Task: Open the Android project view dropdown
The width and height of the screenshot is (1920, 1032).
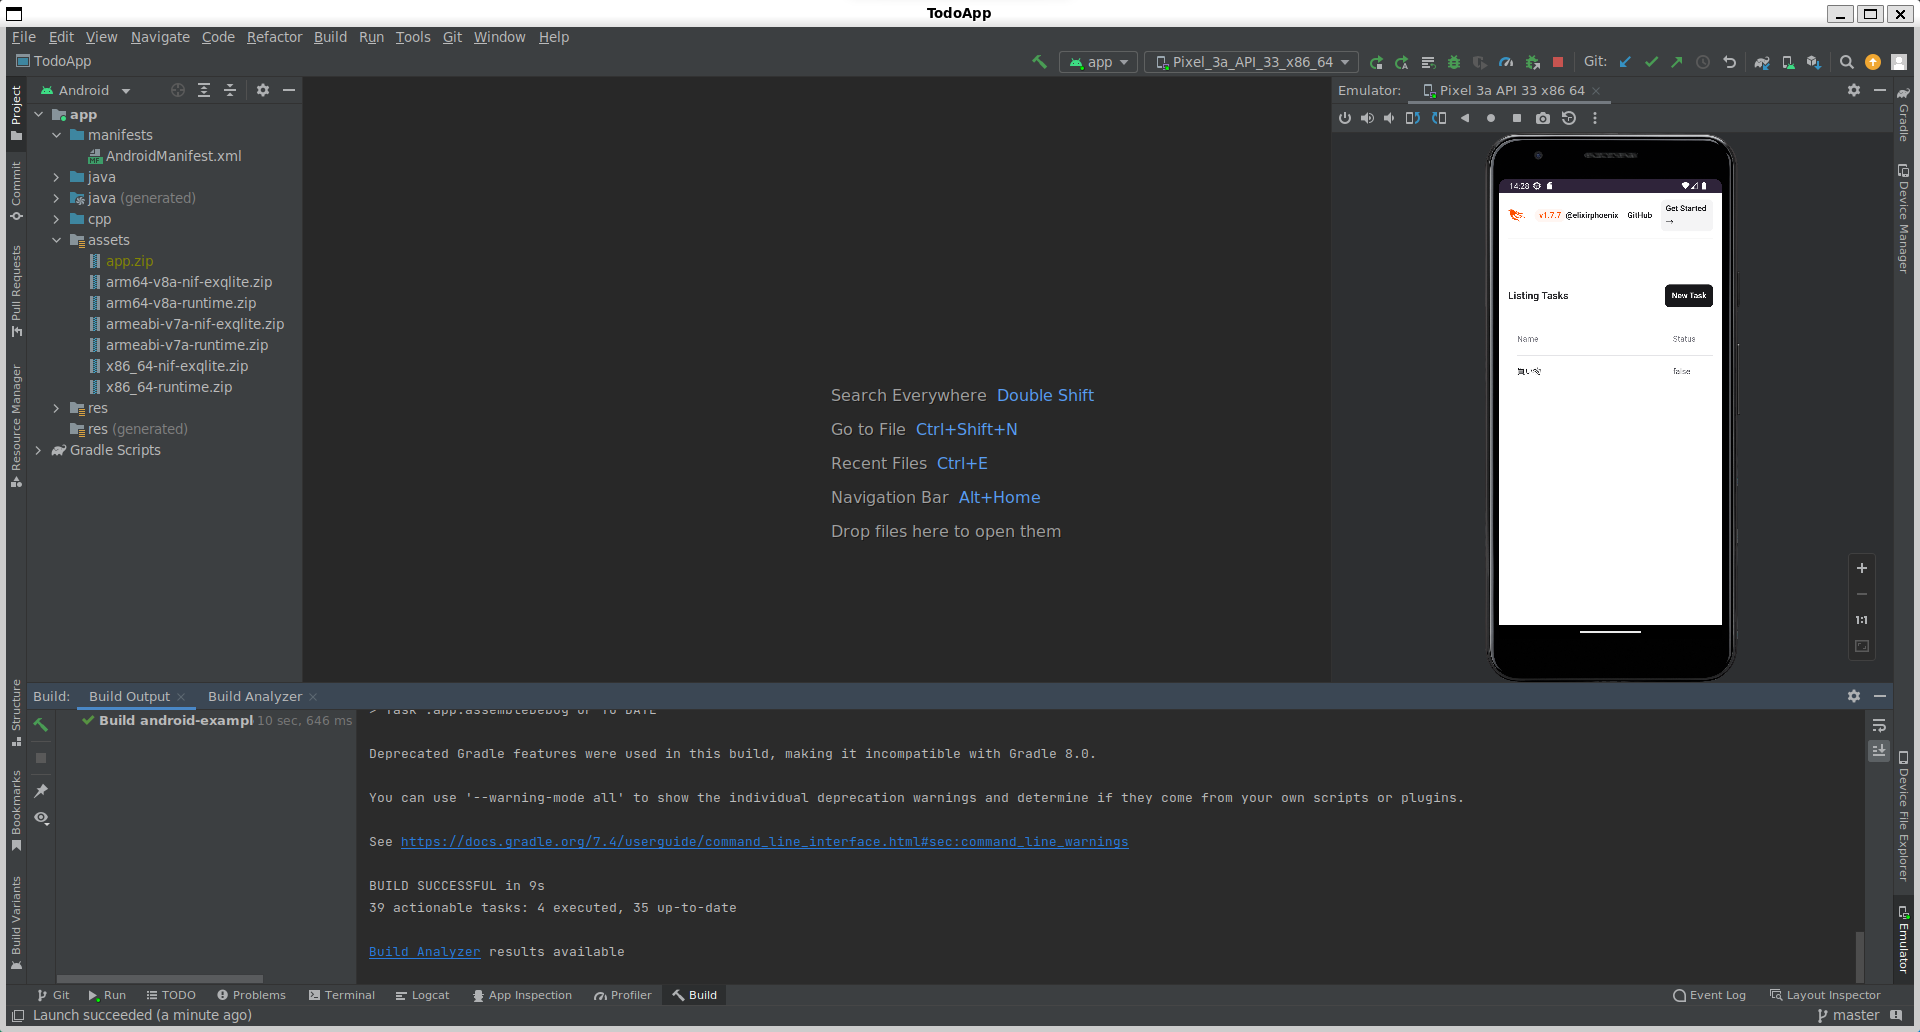Action: click(85, 90)
